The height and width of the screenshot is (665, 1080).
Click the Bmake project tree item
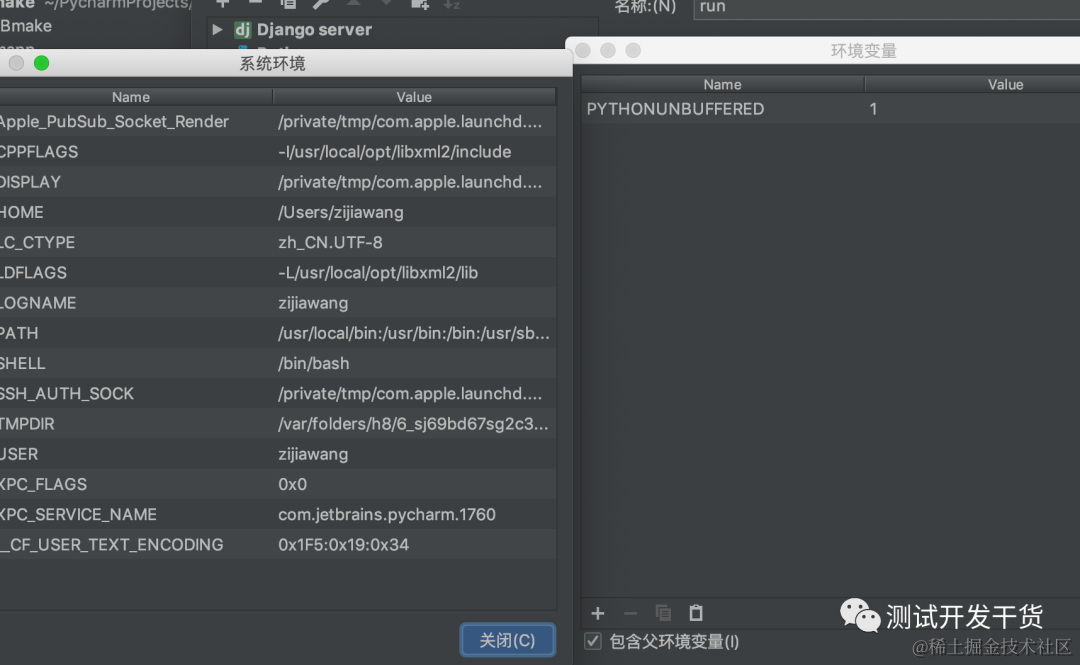[x=25, y=26]
